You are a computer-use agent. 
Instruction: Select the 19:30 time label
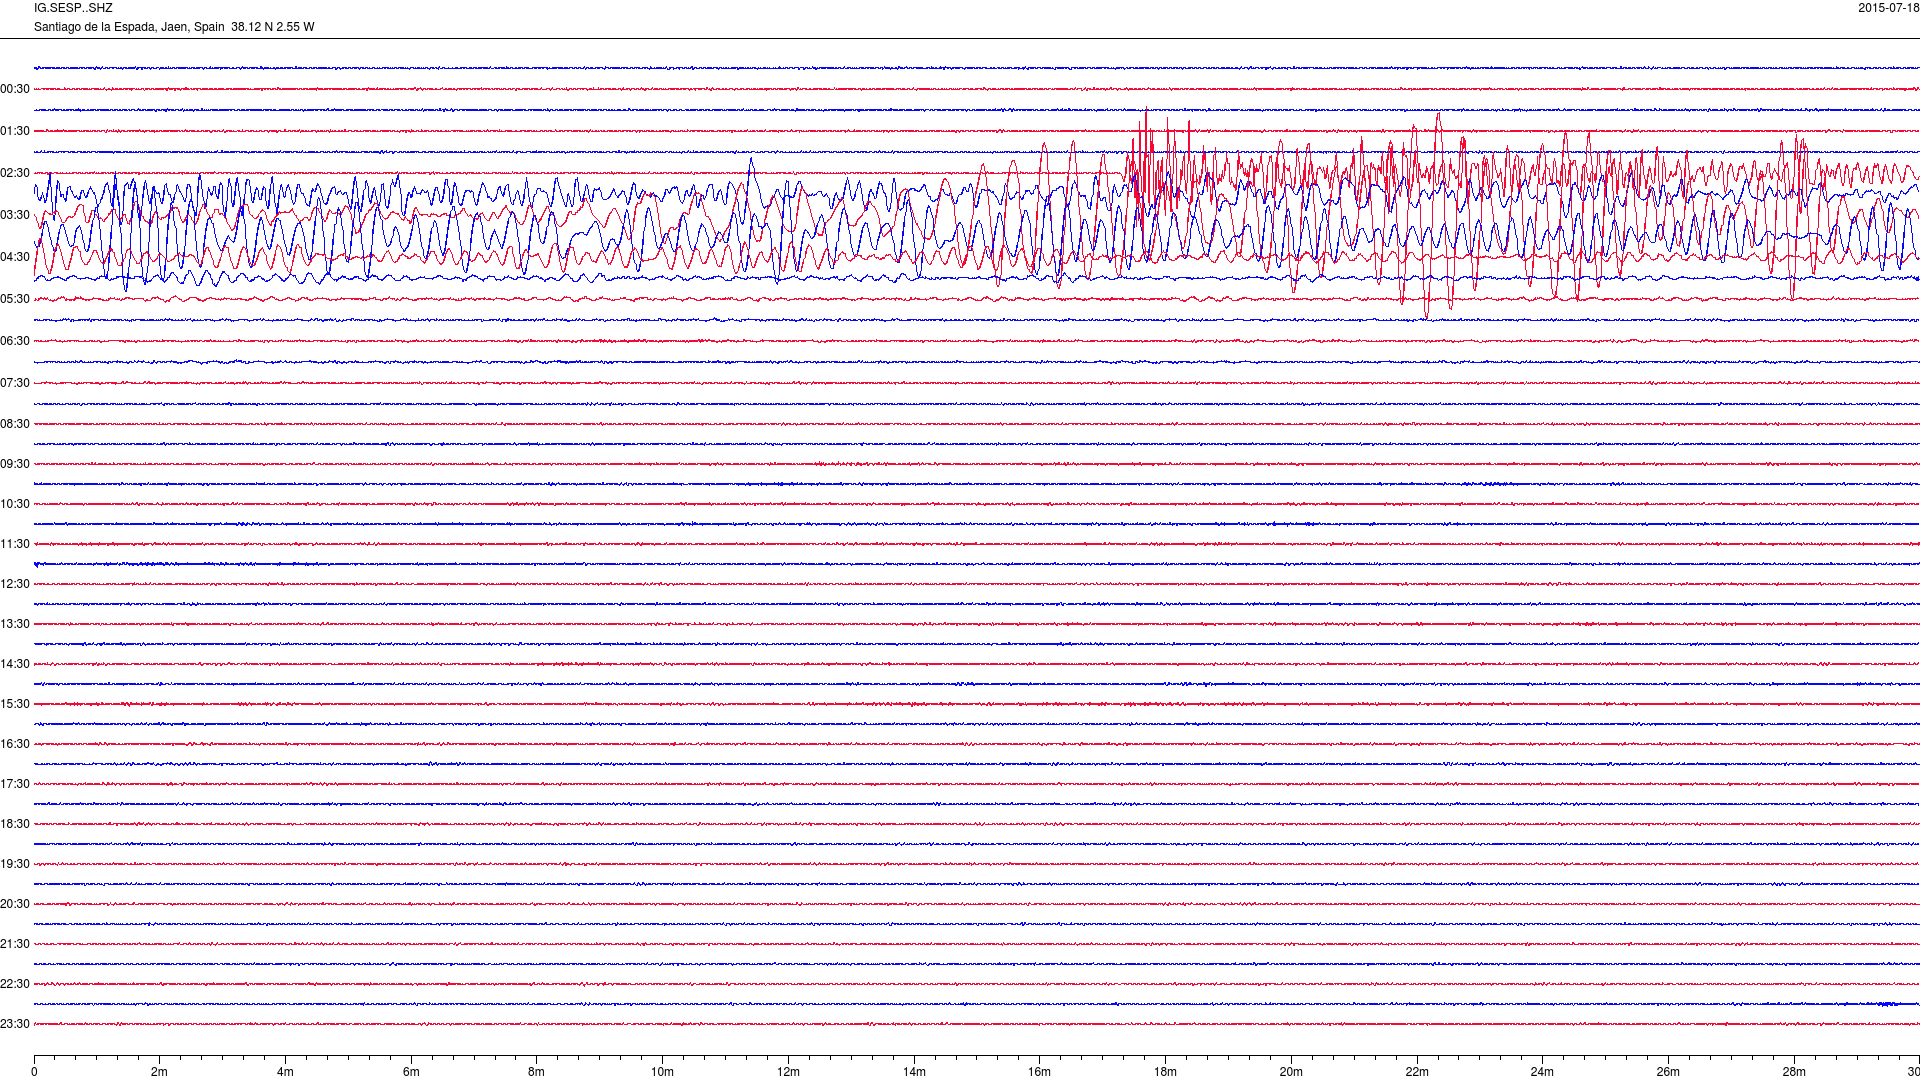[x=15, y=864]
